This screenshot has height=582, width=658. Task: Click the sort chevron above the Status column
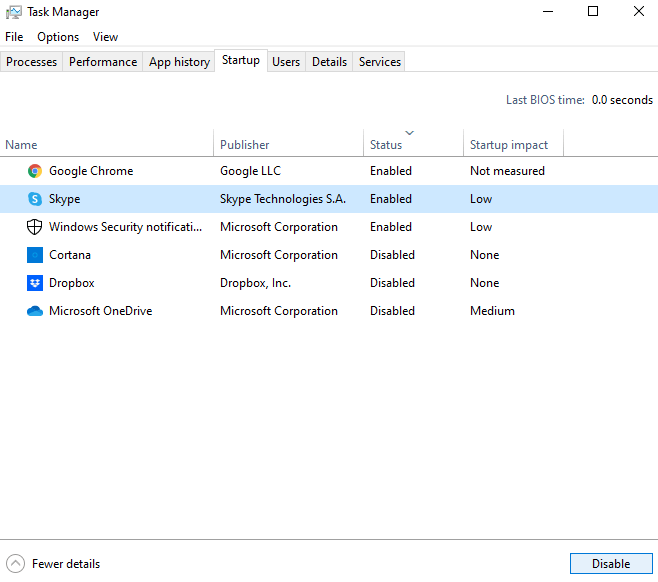[x=410, y=133]
